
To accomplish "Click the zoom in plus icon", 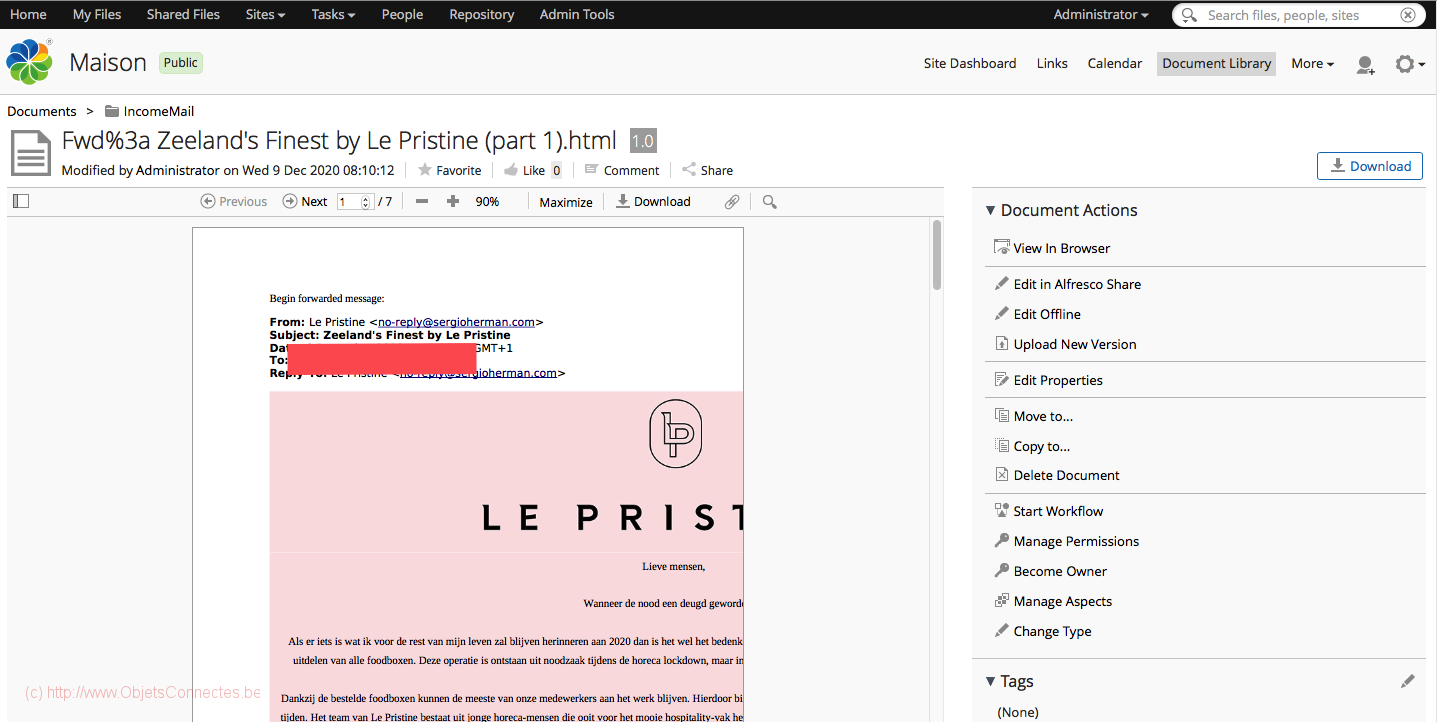I will pyautogui.click(x=453, y=201).
